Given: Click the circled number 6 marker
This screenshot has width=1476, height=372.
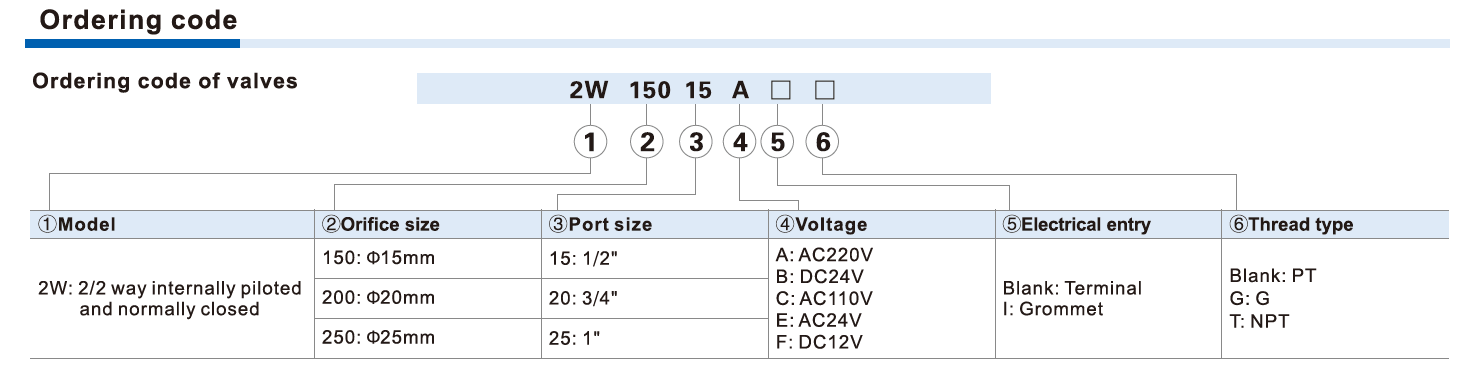Looking at the screenshot, I should [x=823, y=143].
